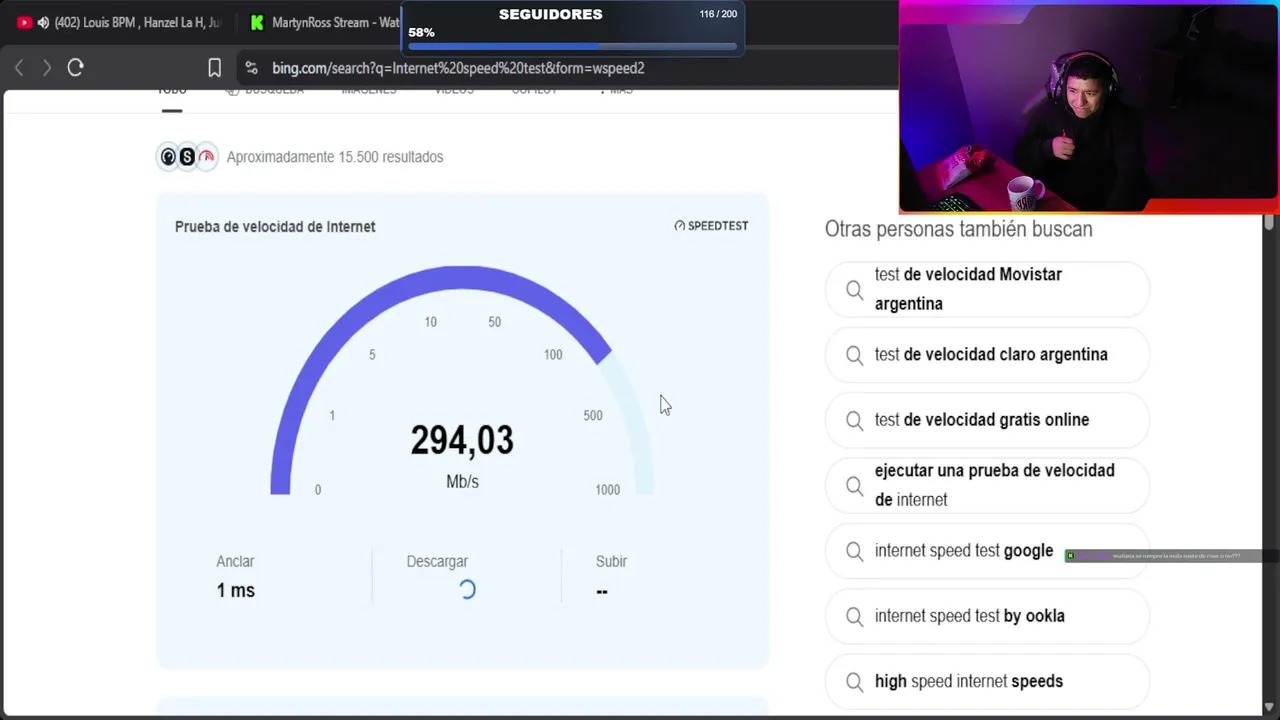Image resolution: width=1280 pixels, height=720 pixels.
Task: Click search icon beside high speed internet speeds
Action: 854,682
